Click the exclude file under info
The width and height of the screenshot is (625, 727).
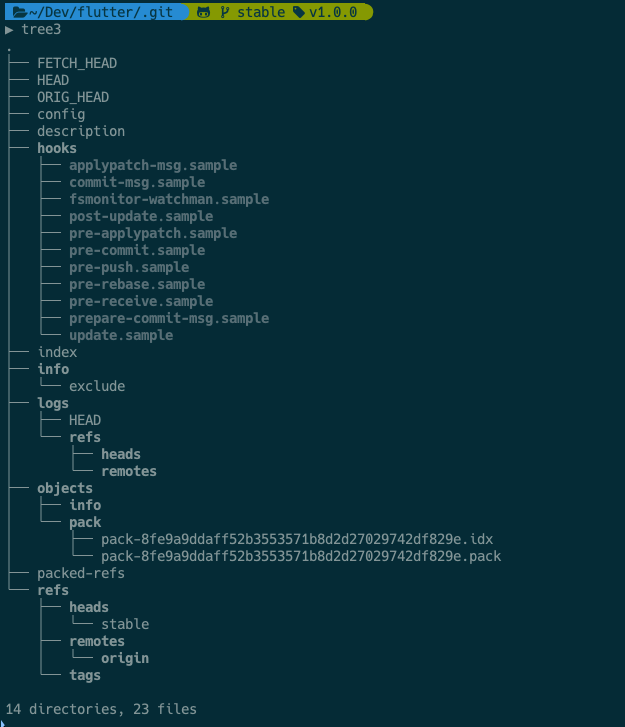97,386
